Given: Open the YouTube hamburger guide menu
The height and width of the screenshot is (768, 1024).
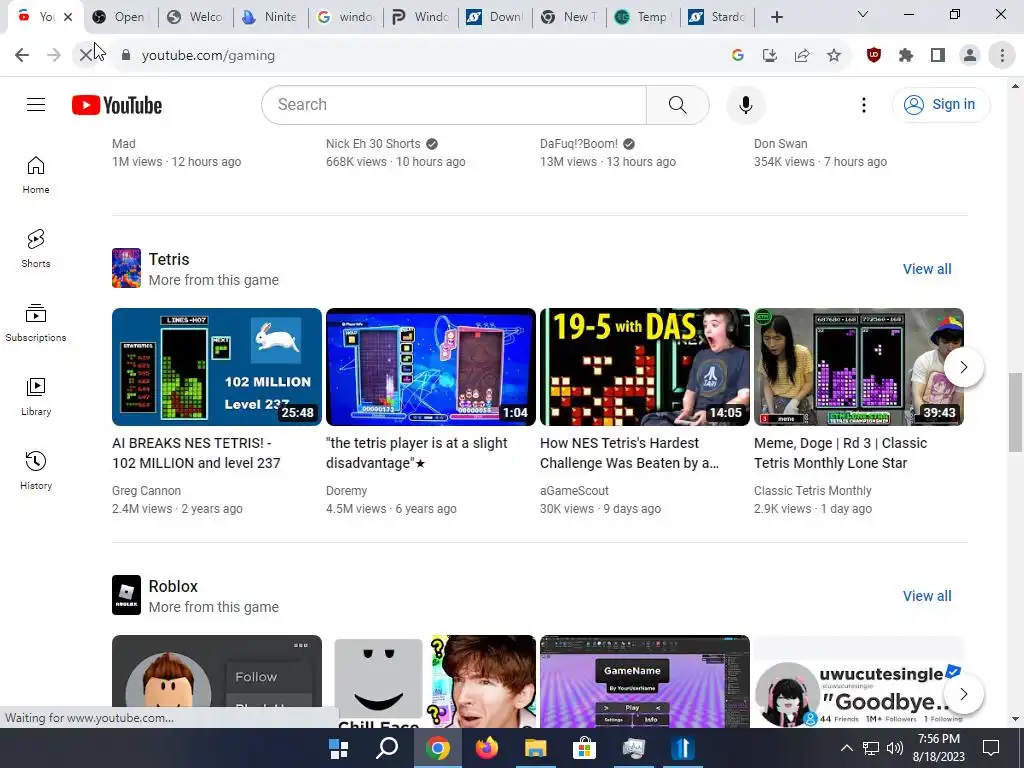Looking at the screenshot, I should coord(36,104).
